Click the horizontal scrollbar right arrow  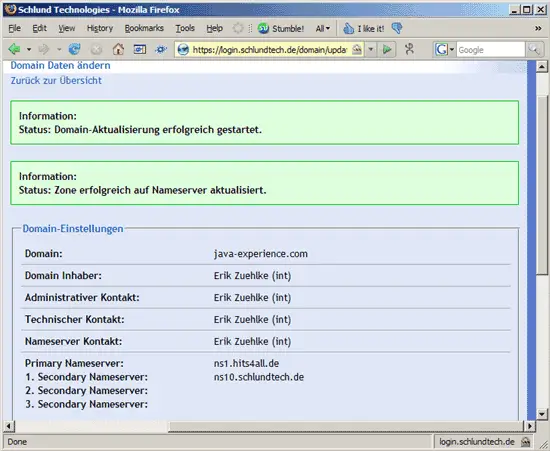pos(530,426)
